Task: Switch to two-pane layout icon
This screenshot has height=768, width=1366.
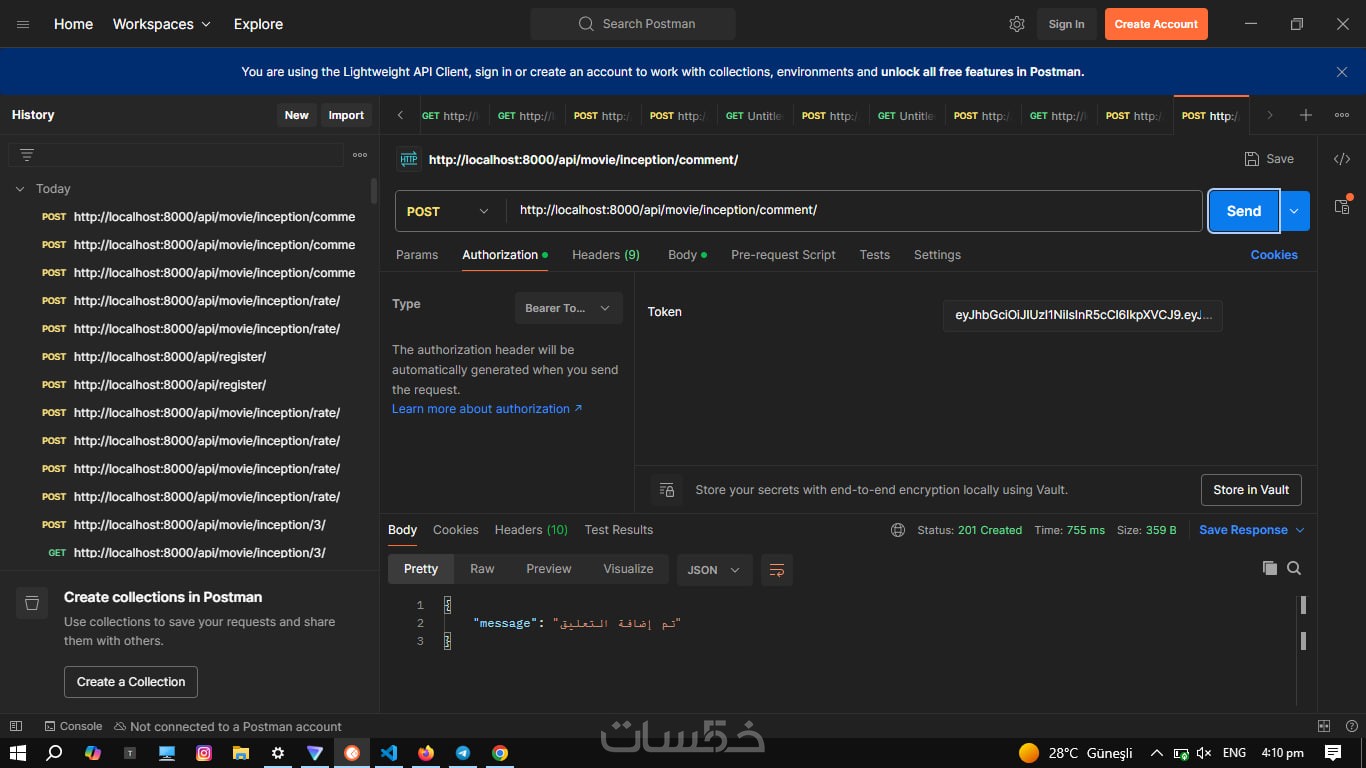Action: pos(1324,726)
